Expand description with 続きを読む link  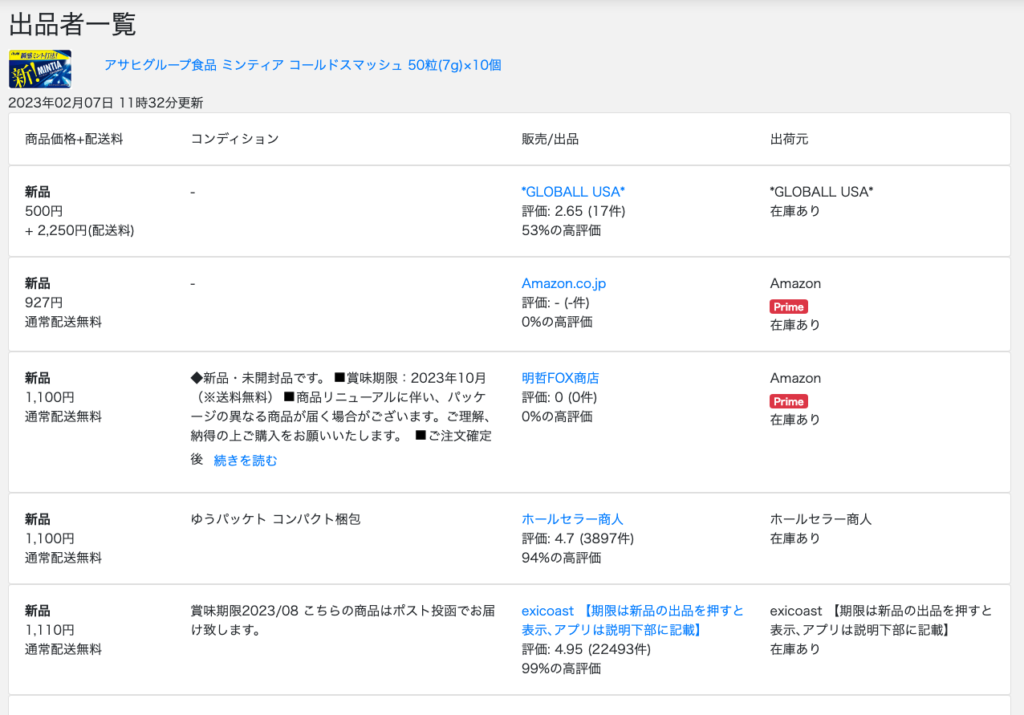click(246, 460)
